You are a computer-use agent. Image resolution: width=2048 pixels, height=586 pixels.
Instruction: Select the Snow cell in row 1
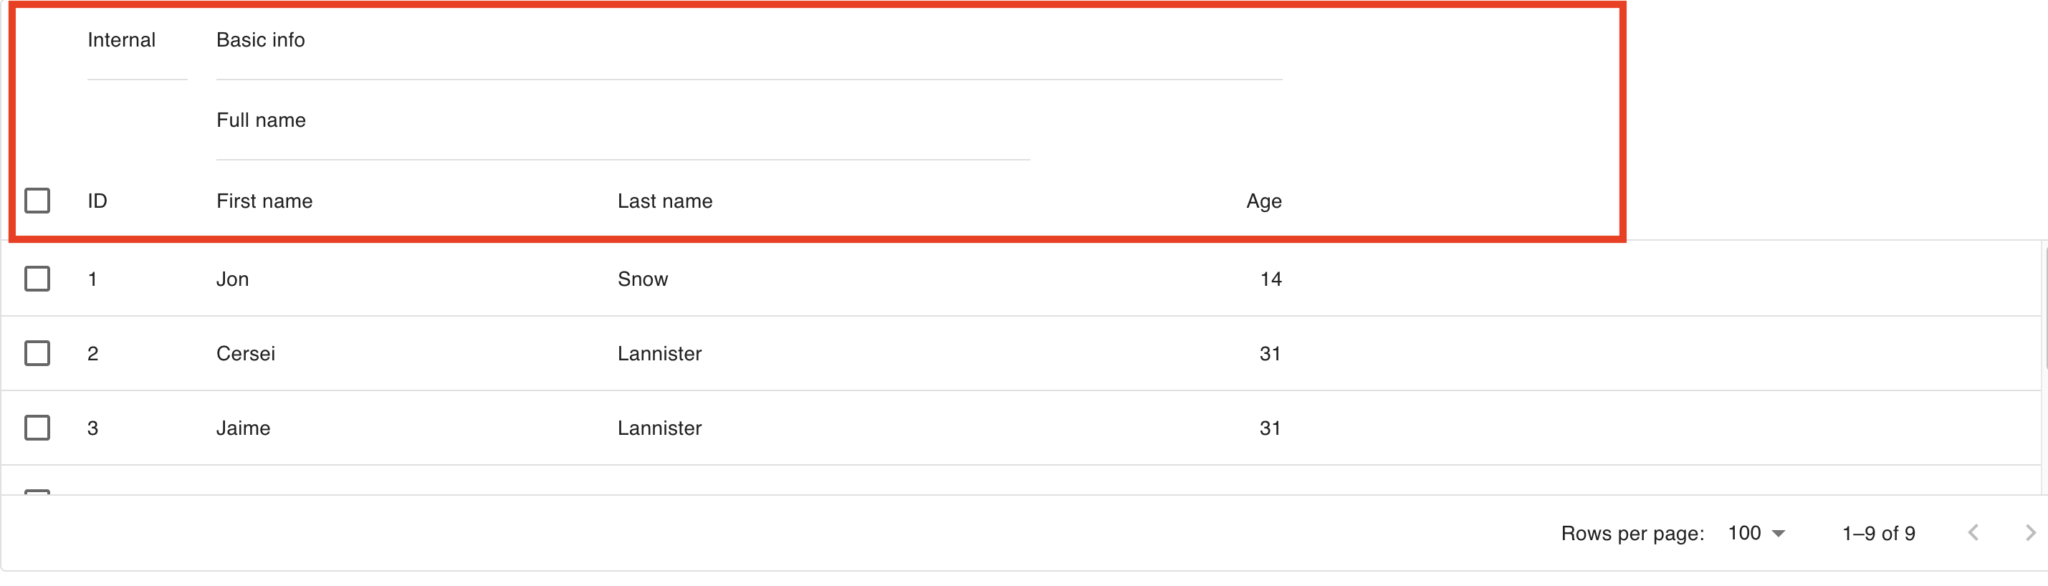click(641, 279)
